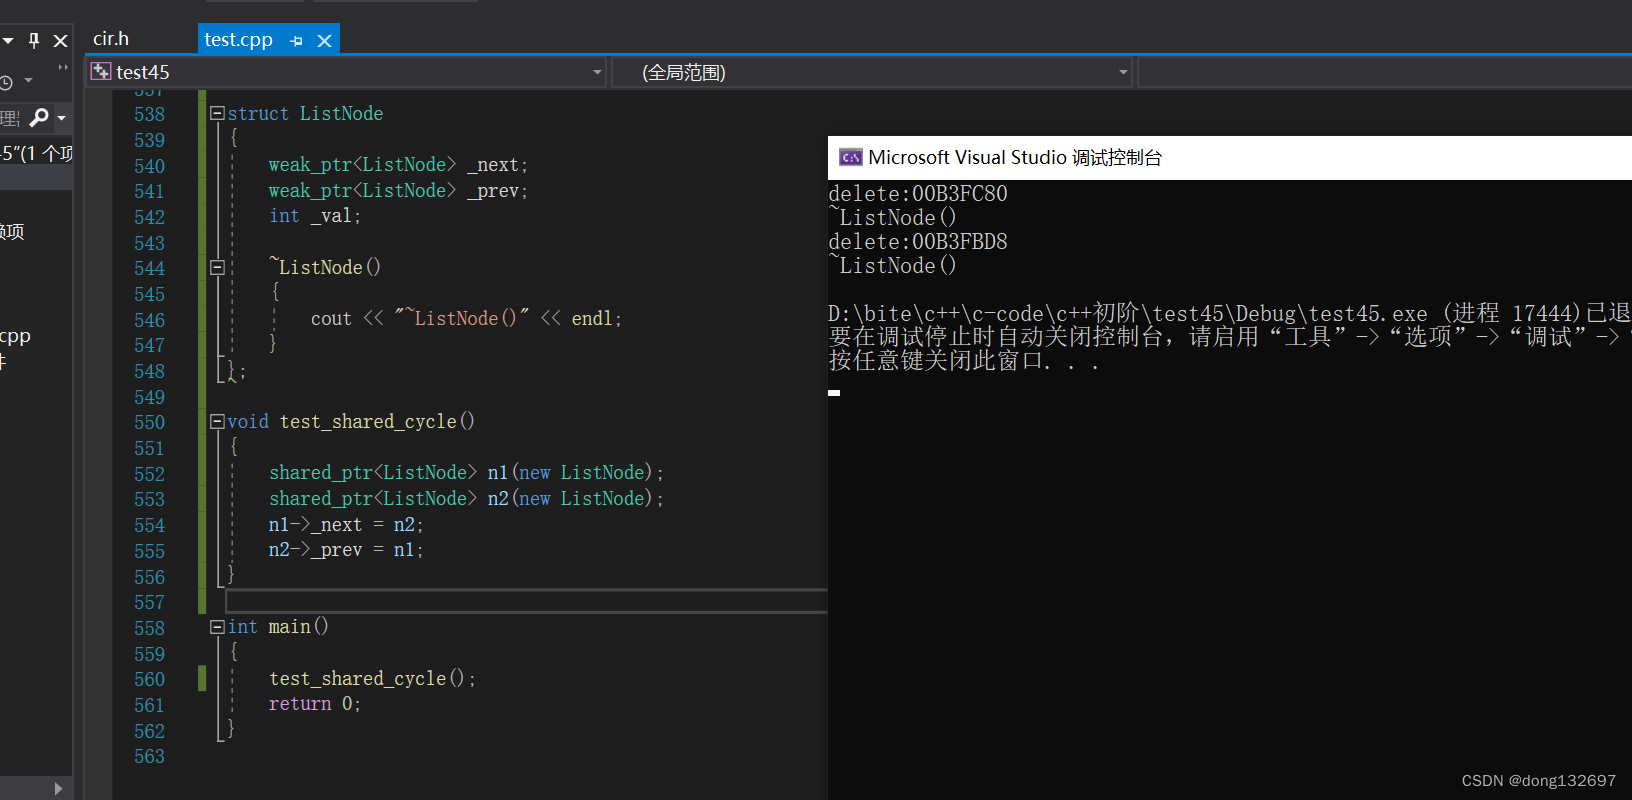The width and height of the screenshot is (1632, 800).
Task: Collapse the test_shared_cycle function block
Action: tap(217, 422)
